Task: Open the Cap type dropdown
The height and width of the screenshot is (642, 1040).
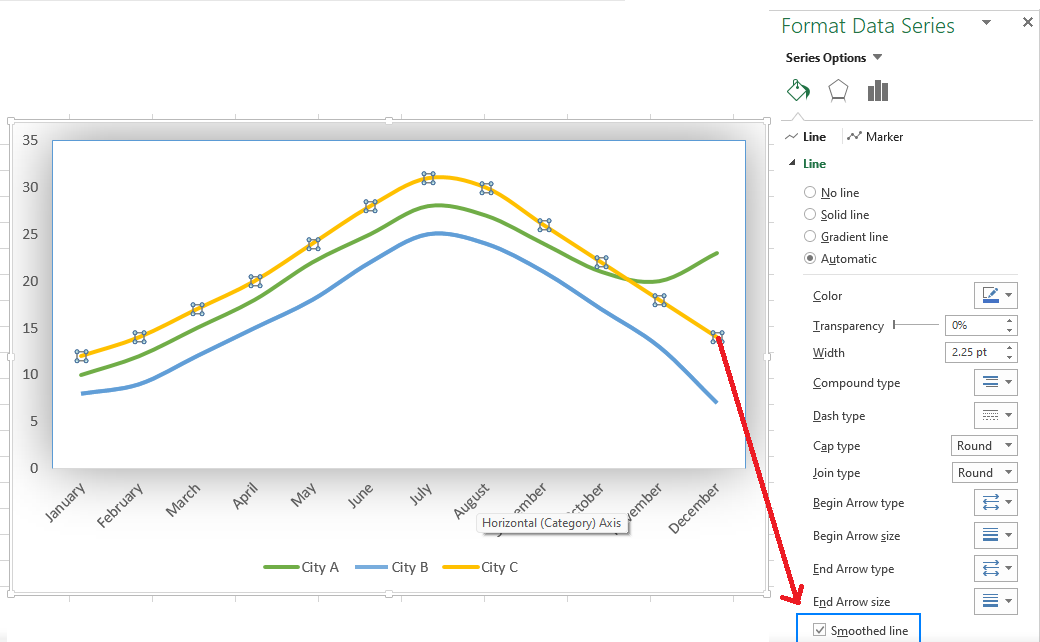Action: (x=983, y=445)
